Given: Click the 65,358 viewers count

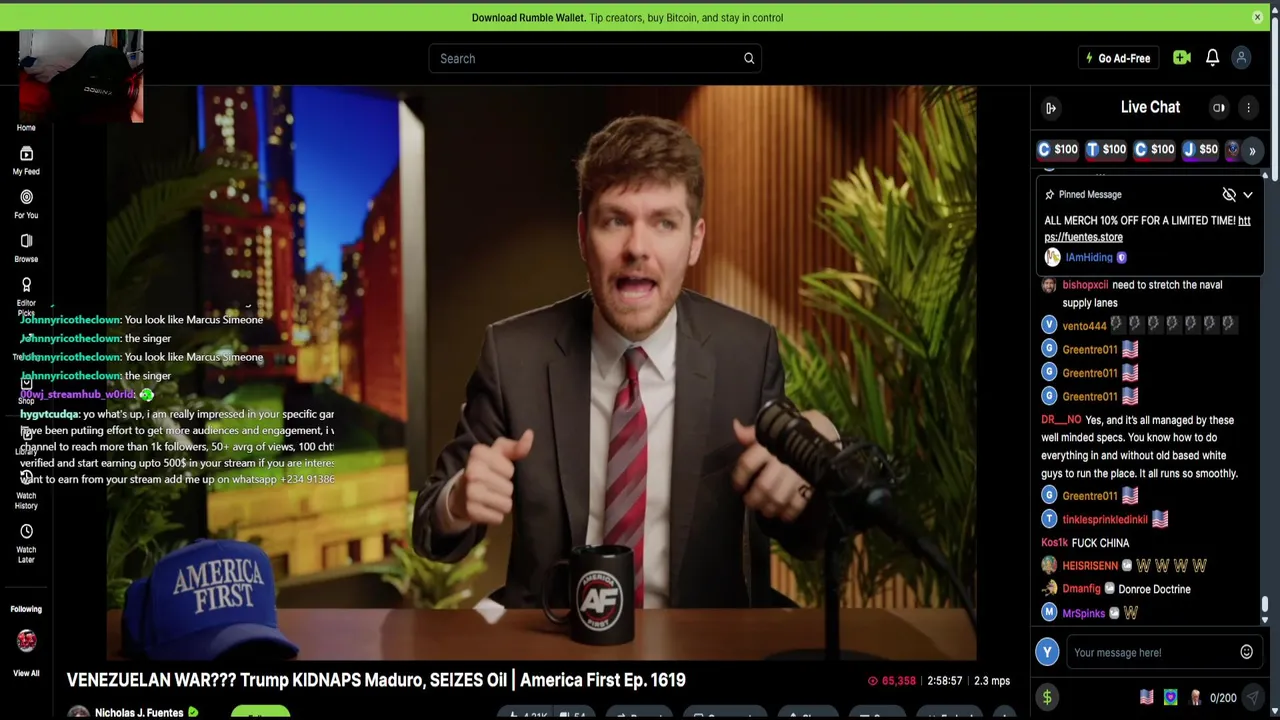Looking at the screenshot, I should tap(891, 681).
